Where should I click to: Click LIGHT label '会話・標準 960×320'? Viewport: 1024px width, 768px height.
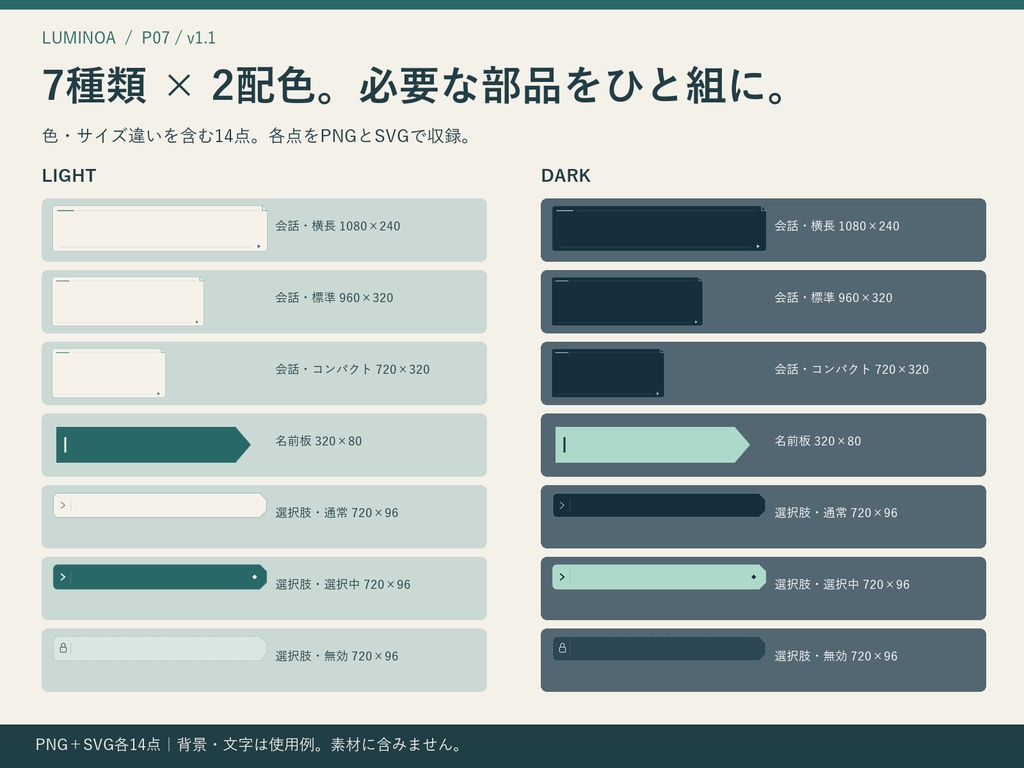[x=334, y=298]
